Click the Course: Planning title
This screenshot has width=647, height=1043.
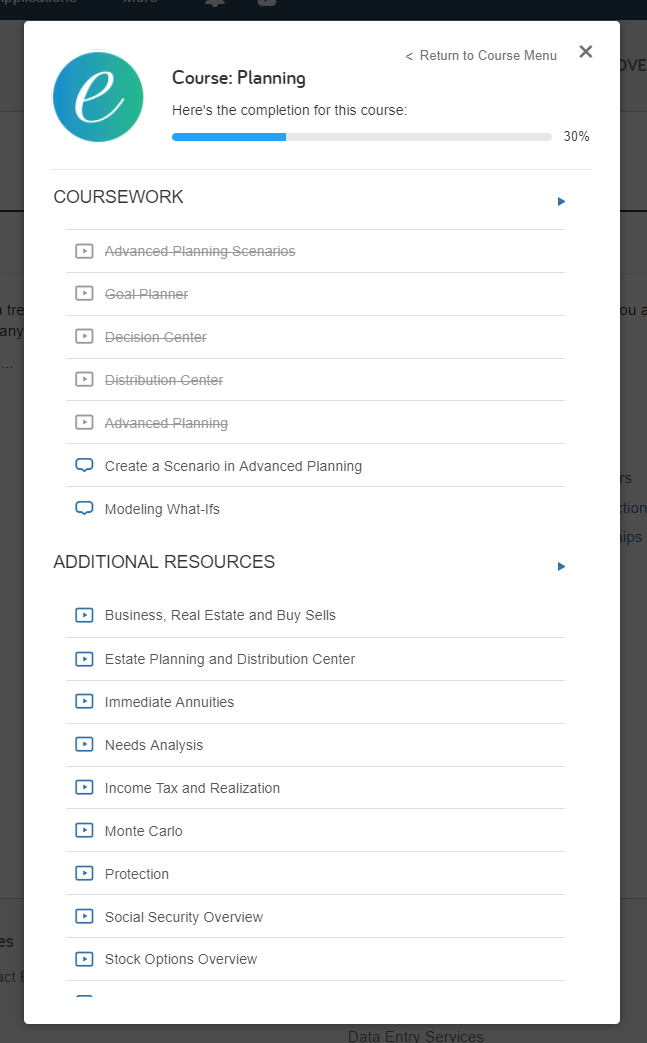point(239,78)
